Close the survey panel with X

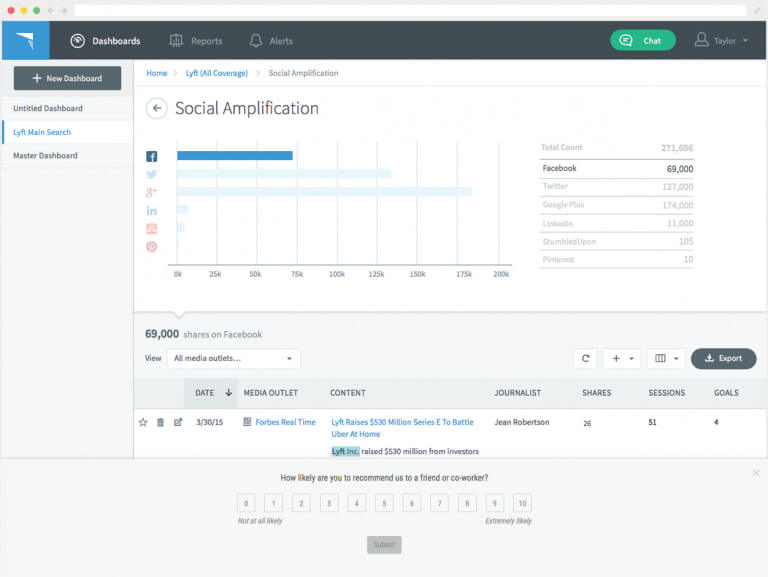(x=756, y=473)
